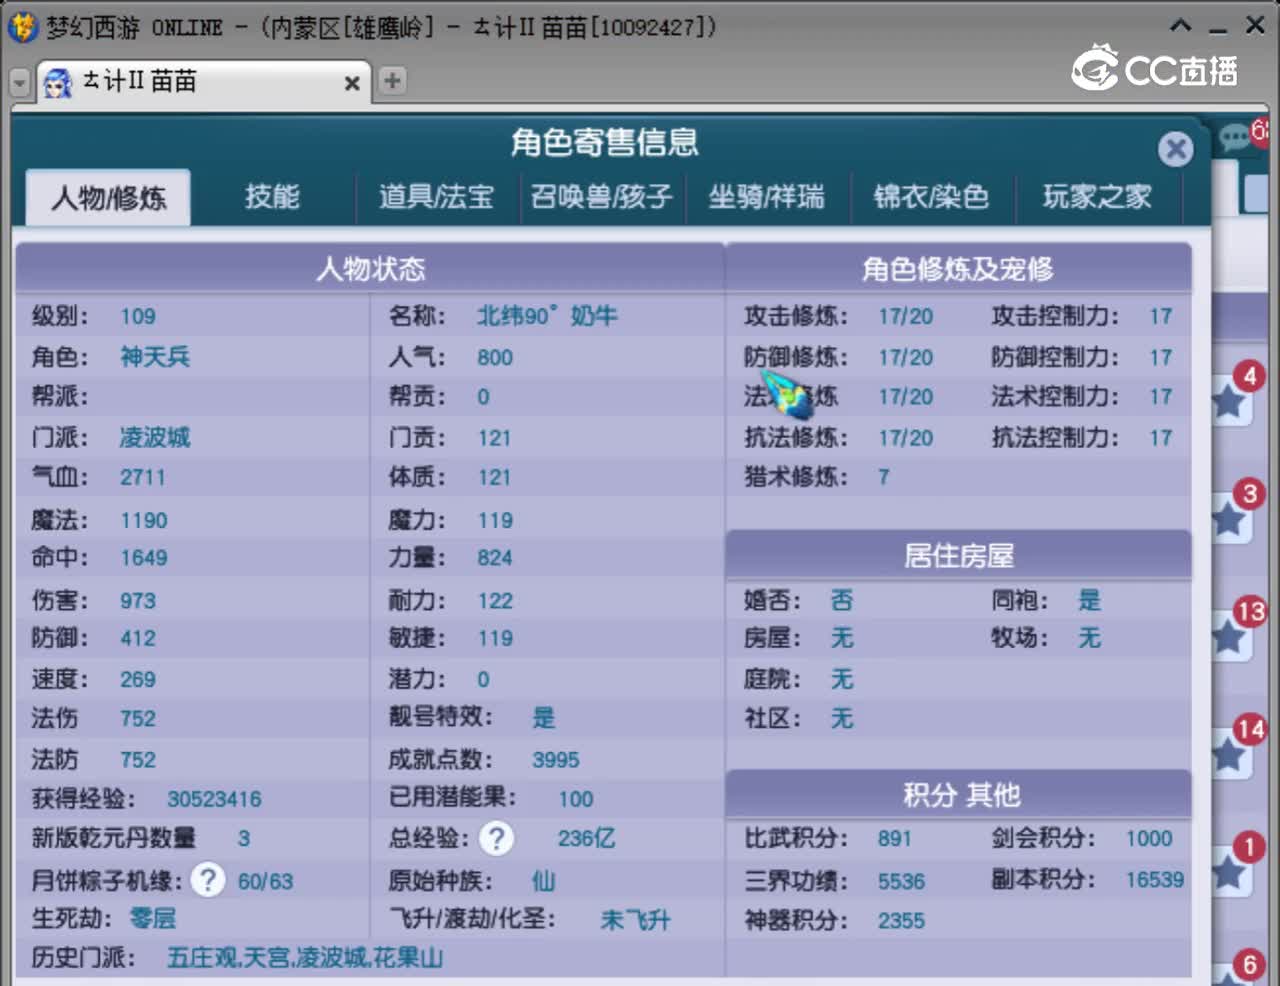Image resolution: width=1280 pixels, height=986 pixels.
Task: Click the 神器积分 value 2355
Action: tap(901, 920)
